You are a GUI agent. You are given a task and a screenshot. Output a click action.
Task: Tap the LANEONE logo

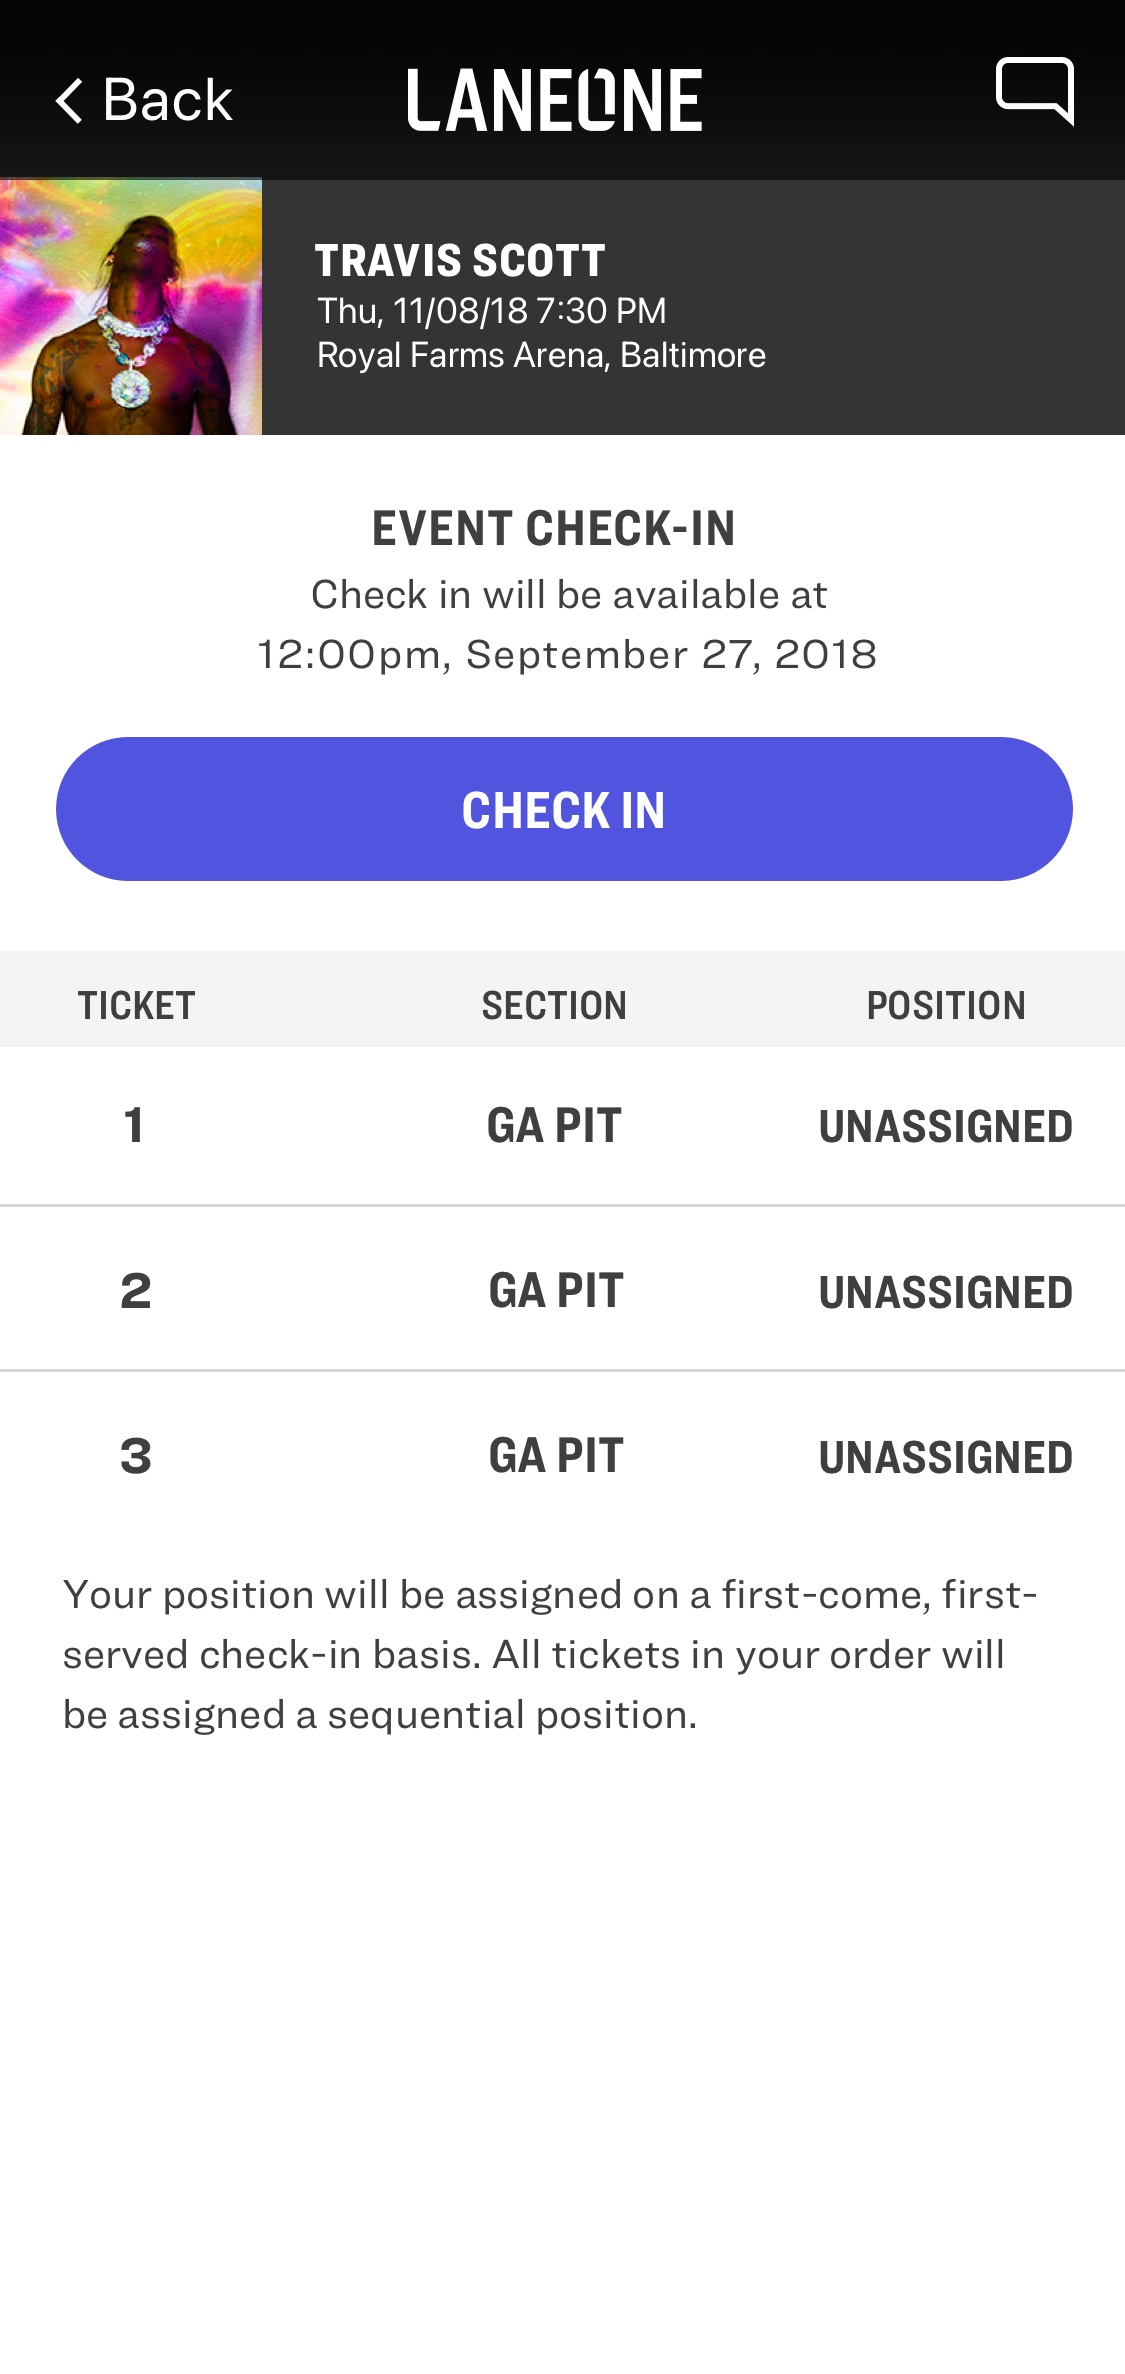[x=554, y=101]
